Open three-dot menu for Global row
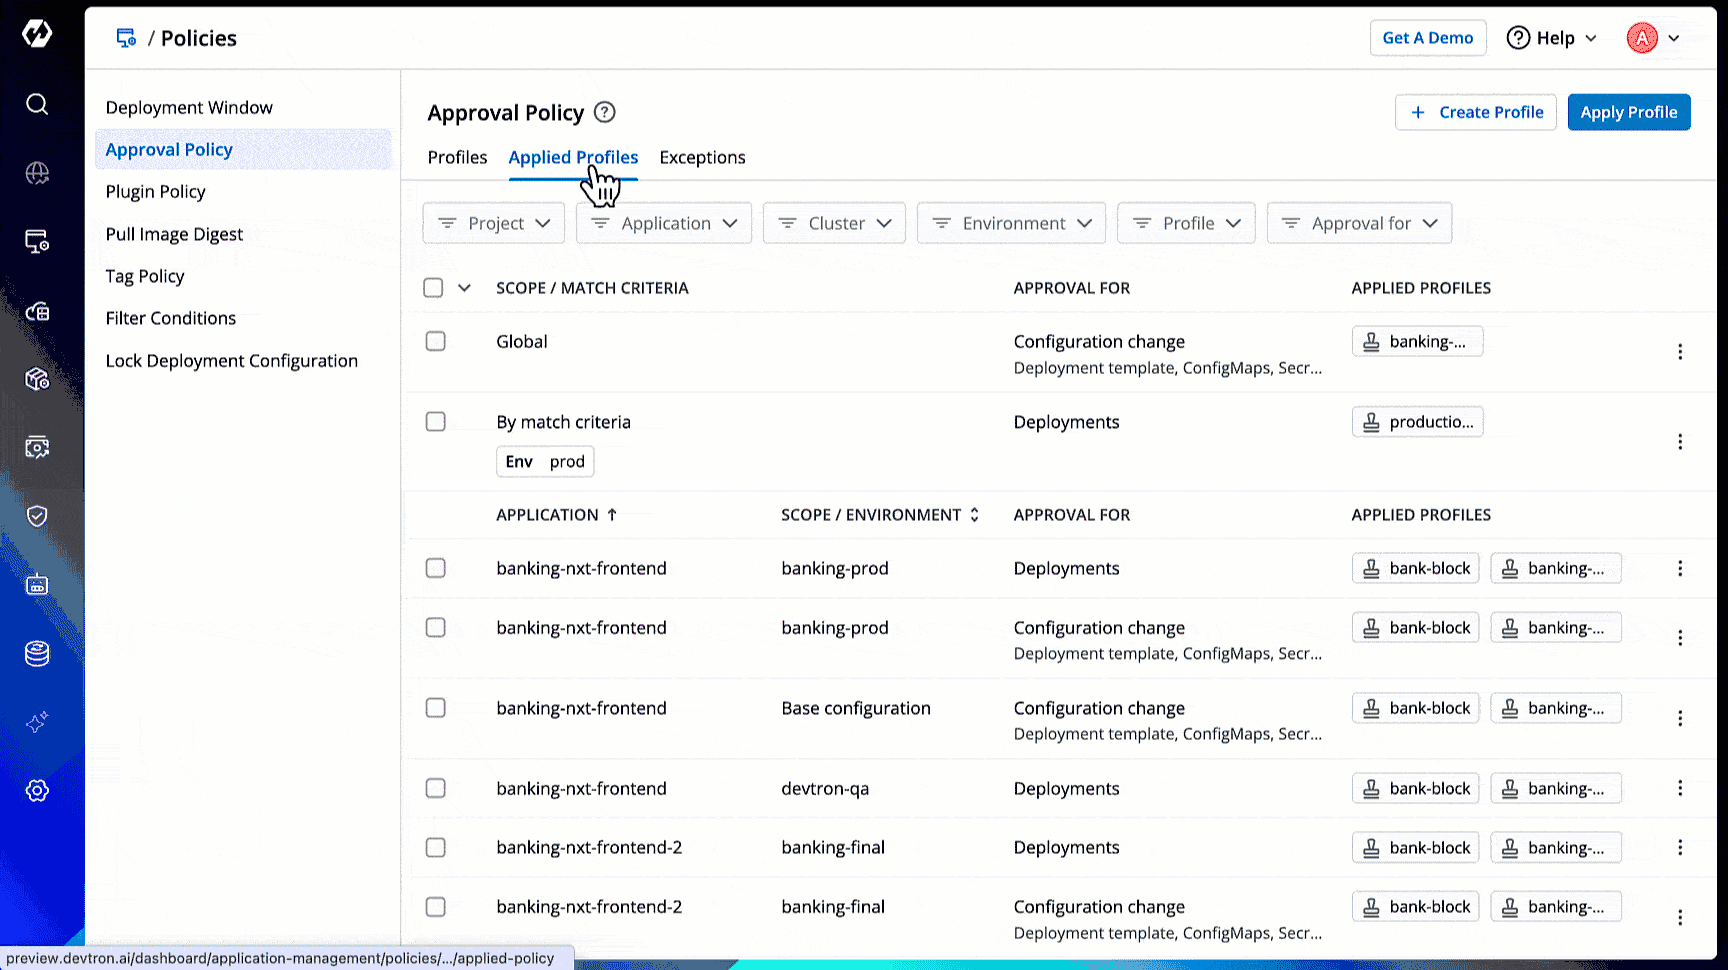 click(x=1680, y=352)
